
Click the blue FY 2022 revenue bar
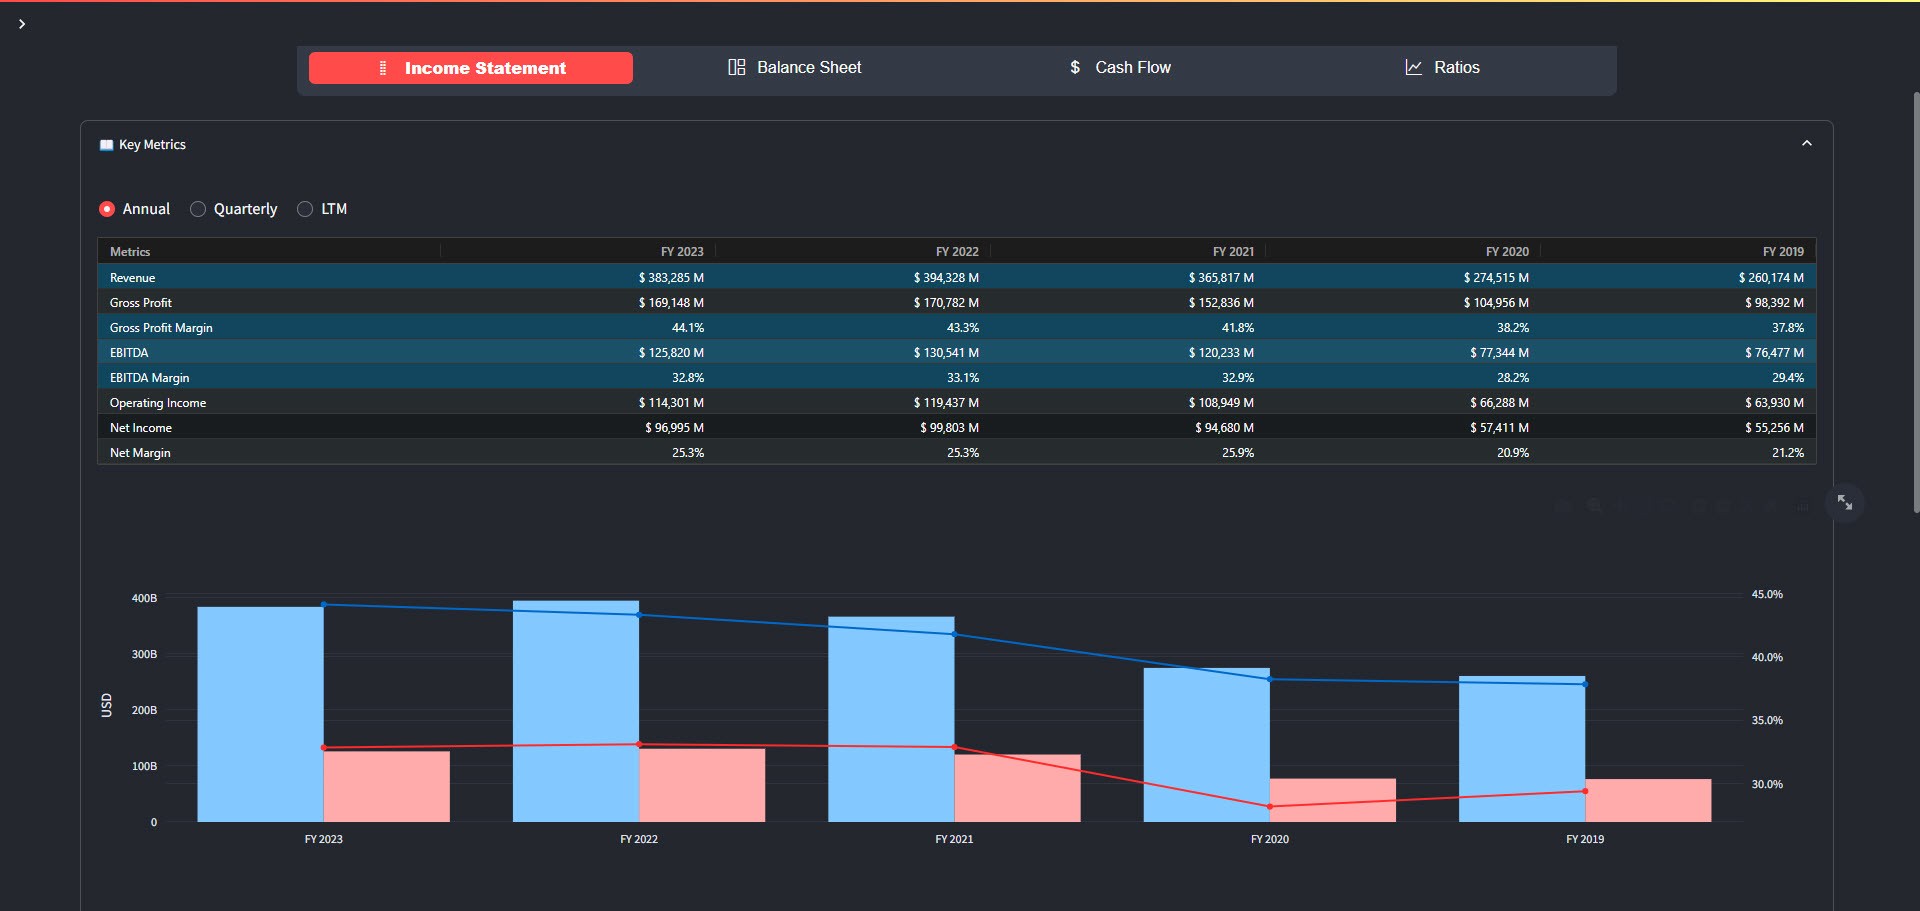coord(576,711)
